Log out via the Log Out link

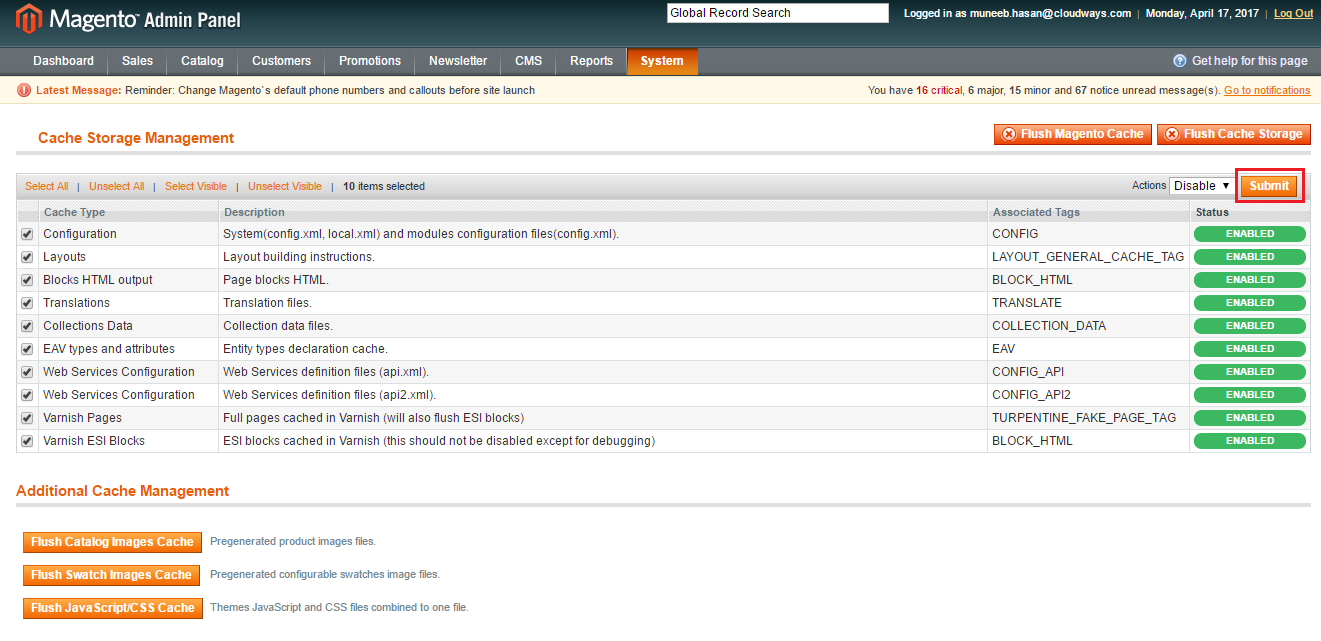(x=1294, y=13)
